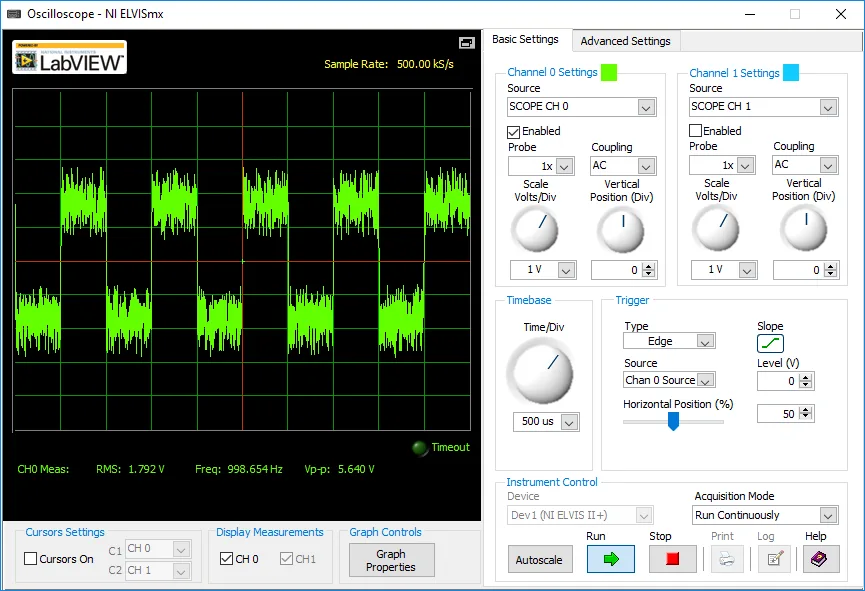Minimize the Oscilloscope window
Image resolution: width=865 pixels, height=591 pixels.
coord(750,14)
